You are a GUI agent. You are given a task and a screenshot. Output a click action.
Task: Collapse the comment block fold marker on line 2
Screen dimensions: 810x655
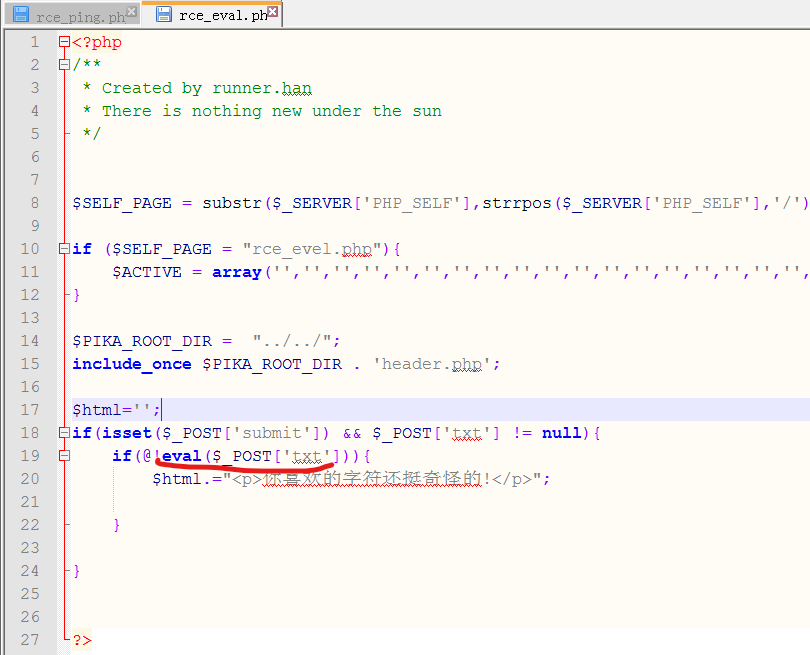(65, 65)
